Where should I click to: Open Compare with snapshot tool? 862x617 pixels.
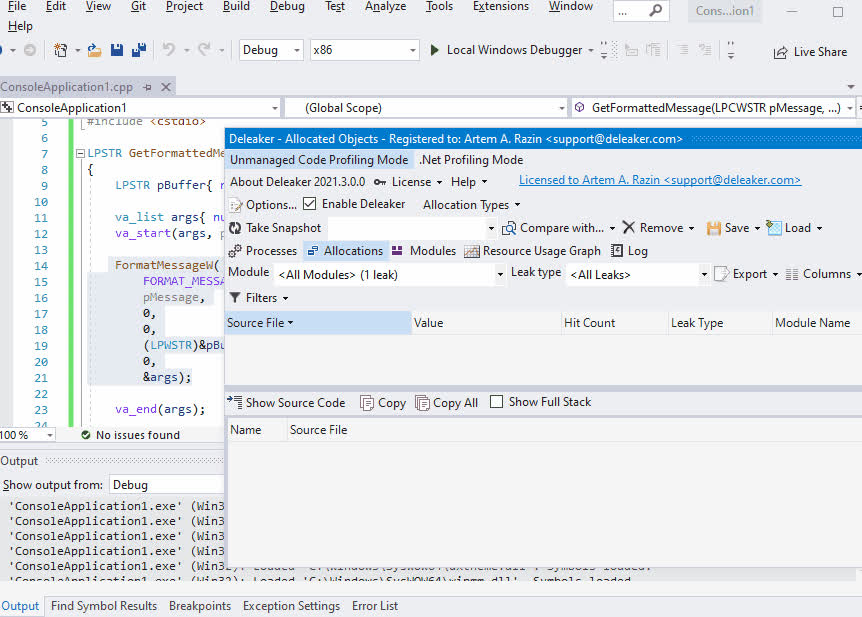553,228
